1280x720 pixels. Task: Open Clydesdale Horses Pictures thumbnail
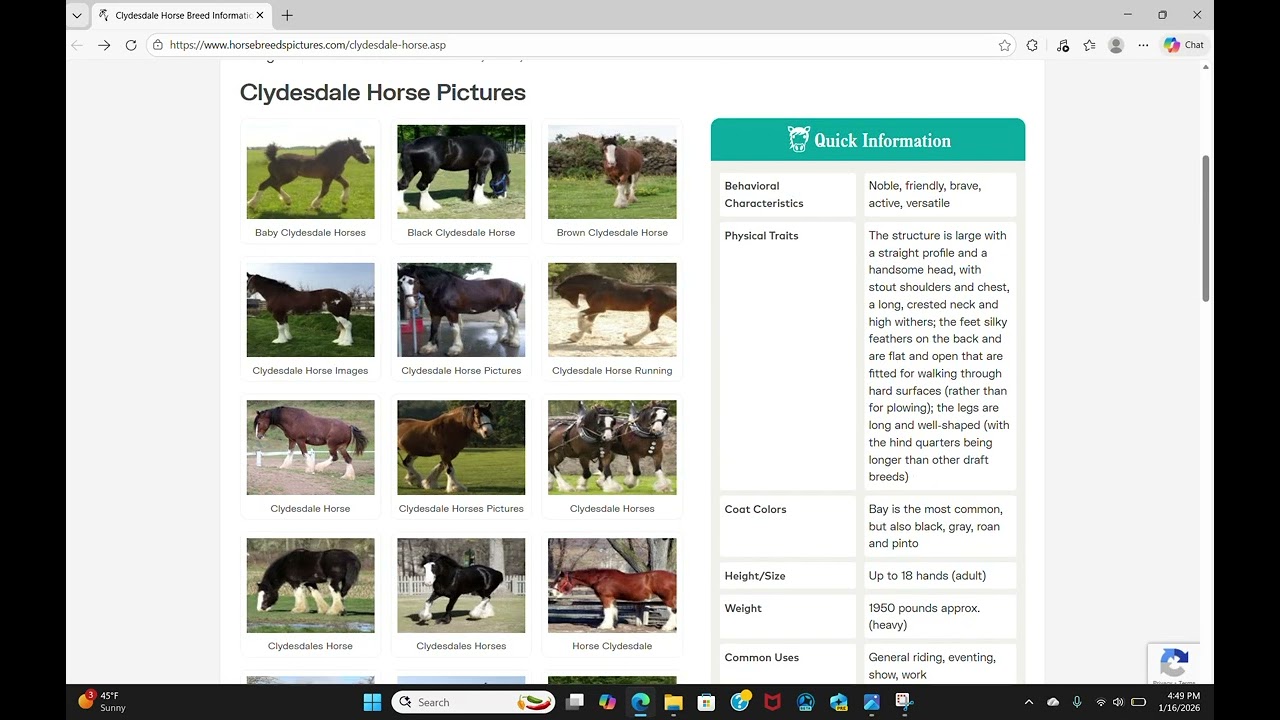pyautogui.click(x=461, y=448)
